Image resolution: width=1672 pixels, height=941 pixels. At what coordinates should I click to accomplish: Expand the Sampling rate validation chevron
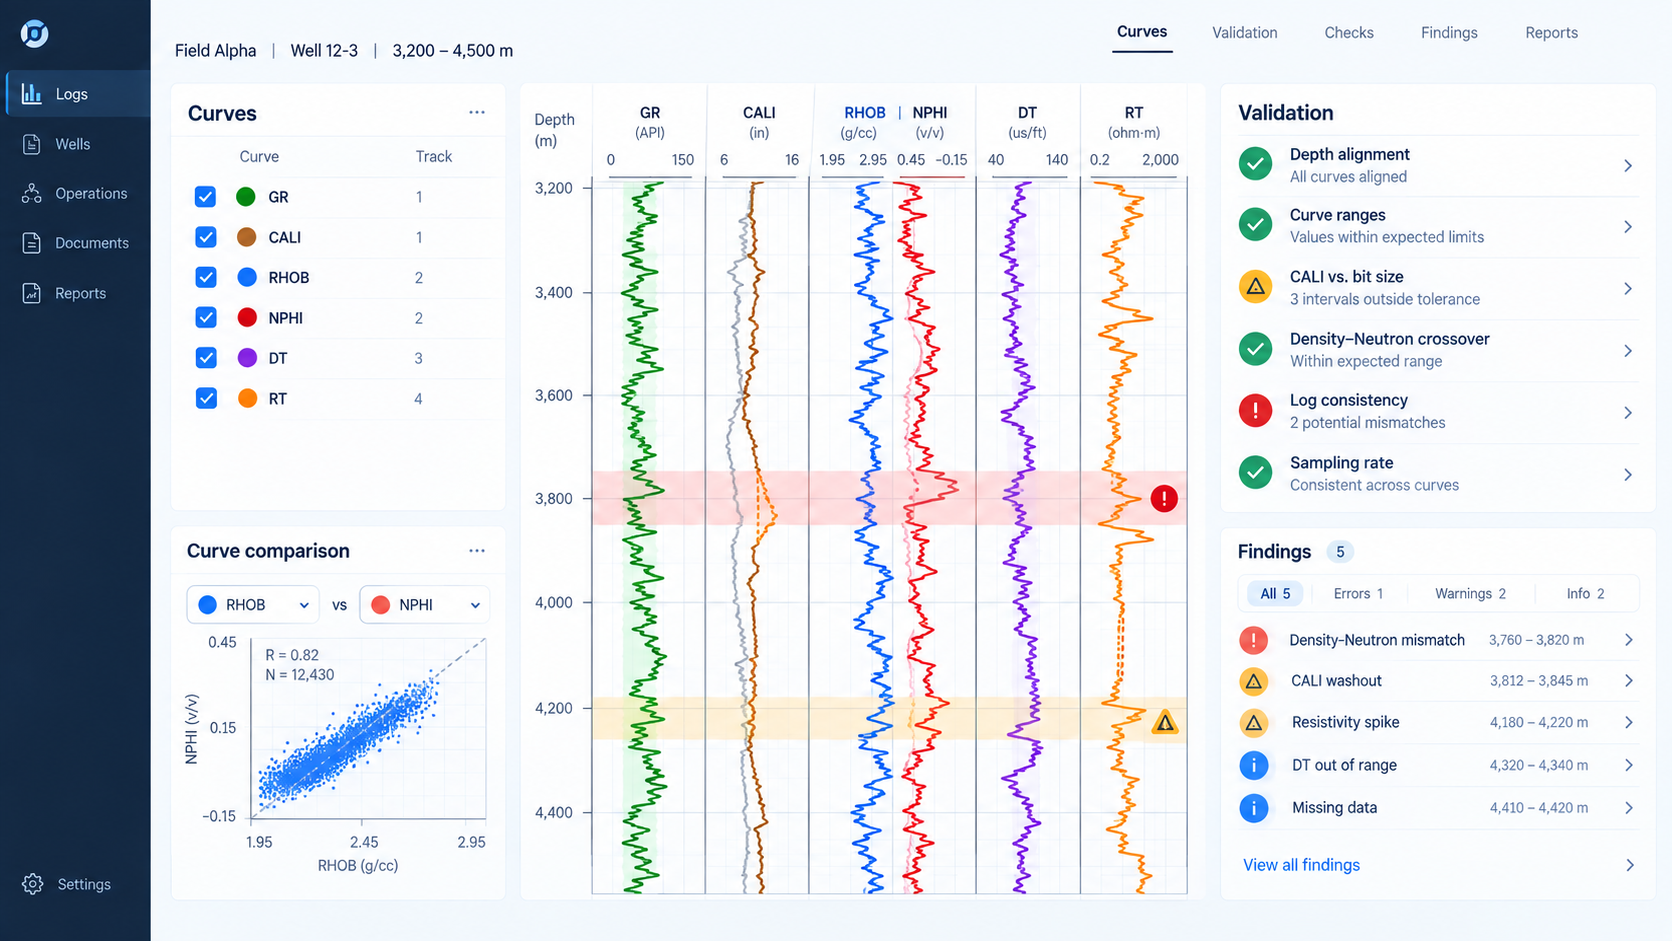point(1628,475)
